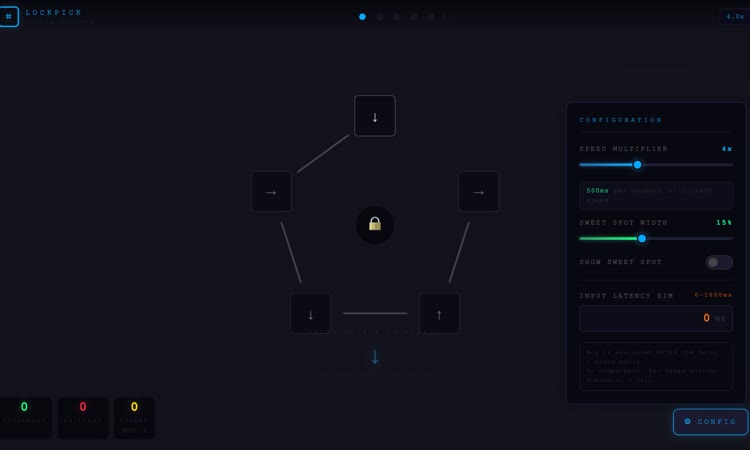
Task: Click the blue down-arrow prompt indicator
Action: 375,357
